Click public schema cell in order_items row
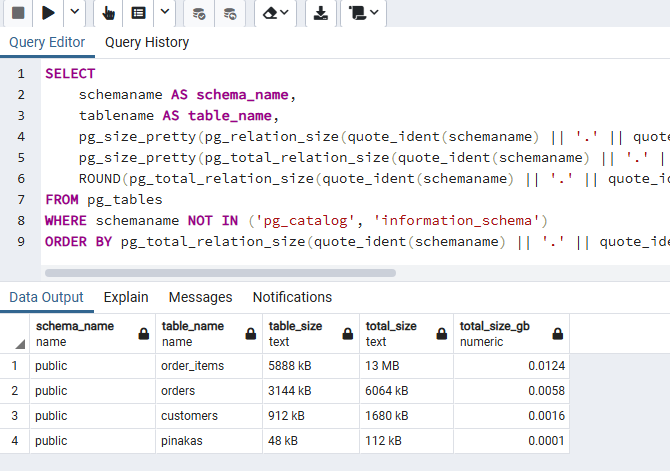Screen dimensions: 670x471 [x=92, y=366]
